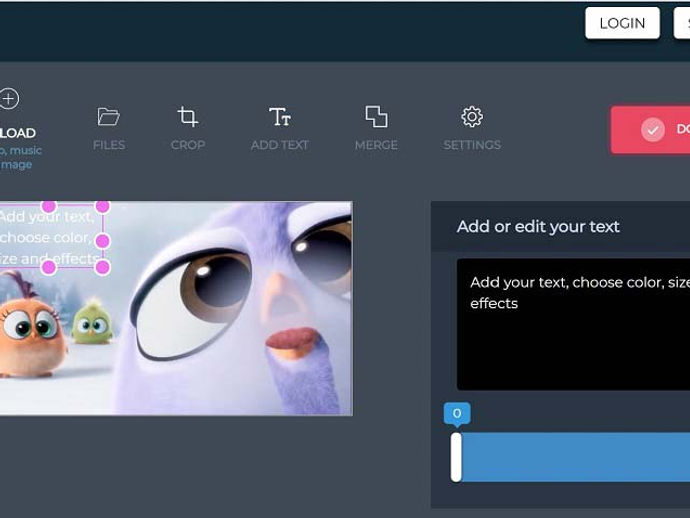Select the Crop tool icon
Viewport: 690px width, 518px height.
click(187, 117)
